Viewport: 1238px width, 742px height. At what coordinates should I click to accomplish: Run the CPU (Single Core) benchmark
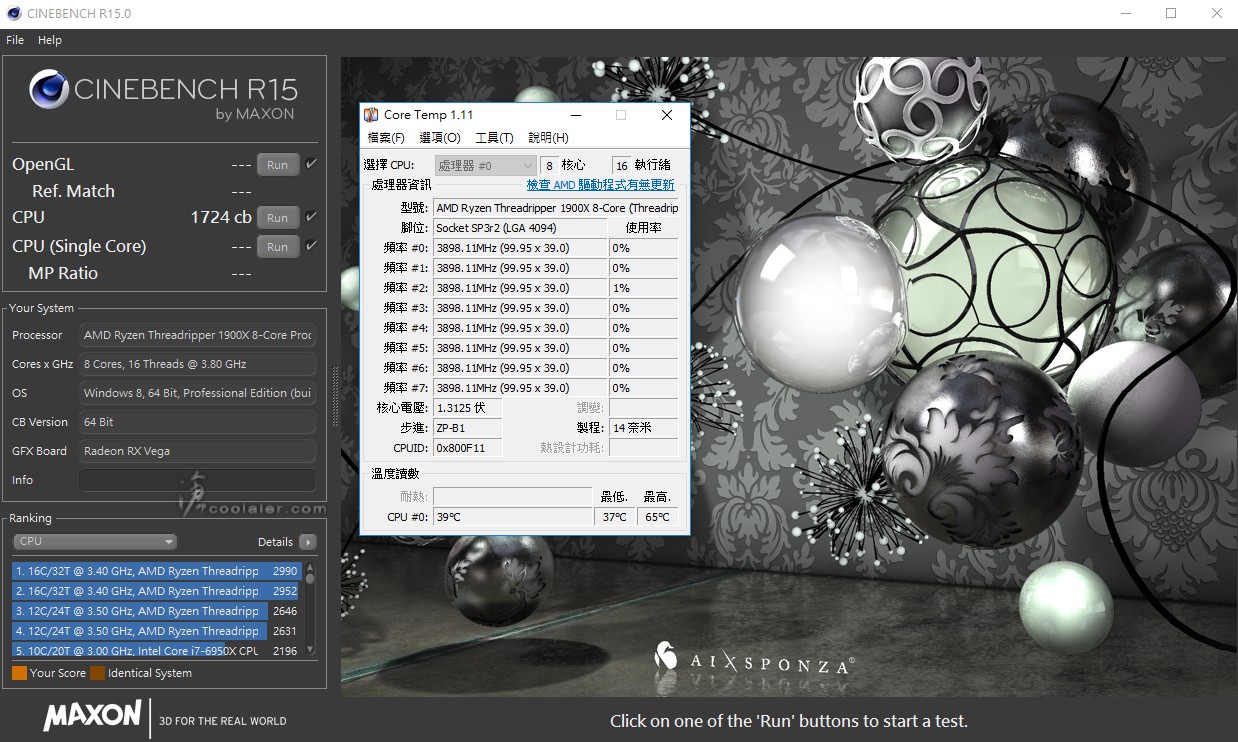click(x=278, y=246)
